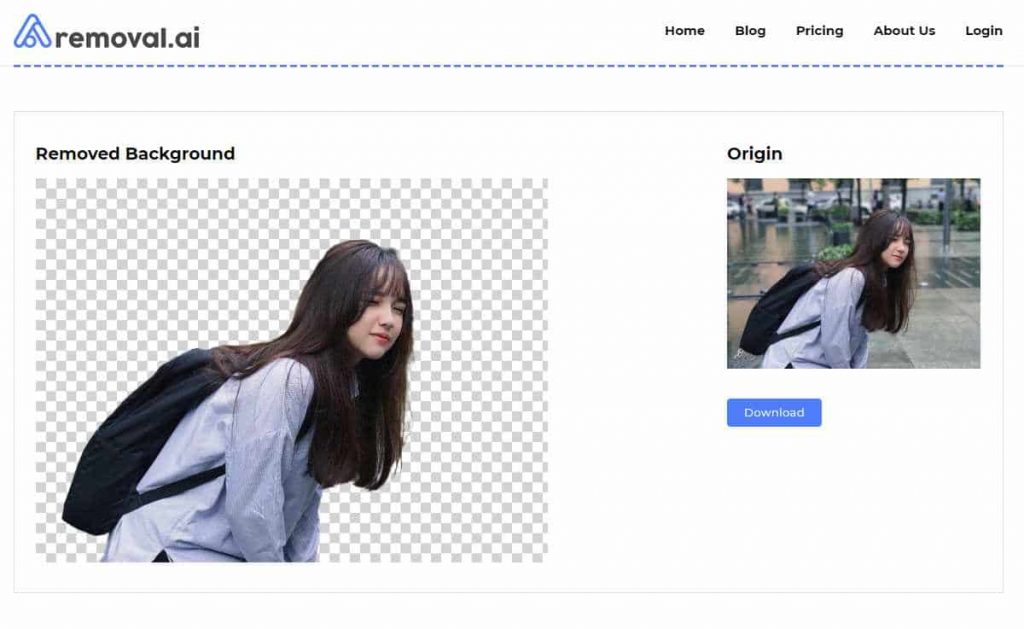Navigate to About Us
1024x629 pixels.
904,31
